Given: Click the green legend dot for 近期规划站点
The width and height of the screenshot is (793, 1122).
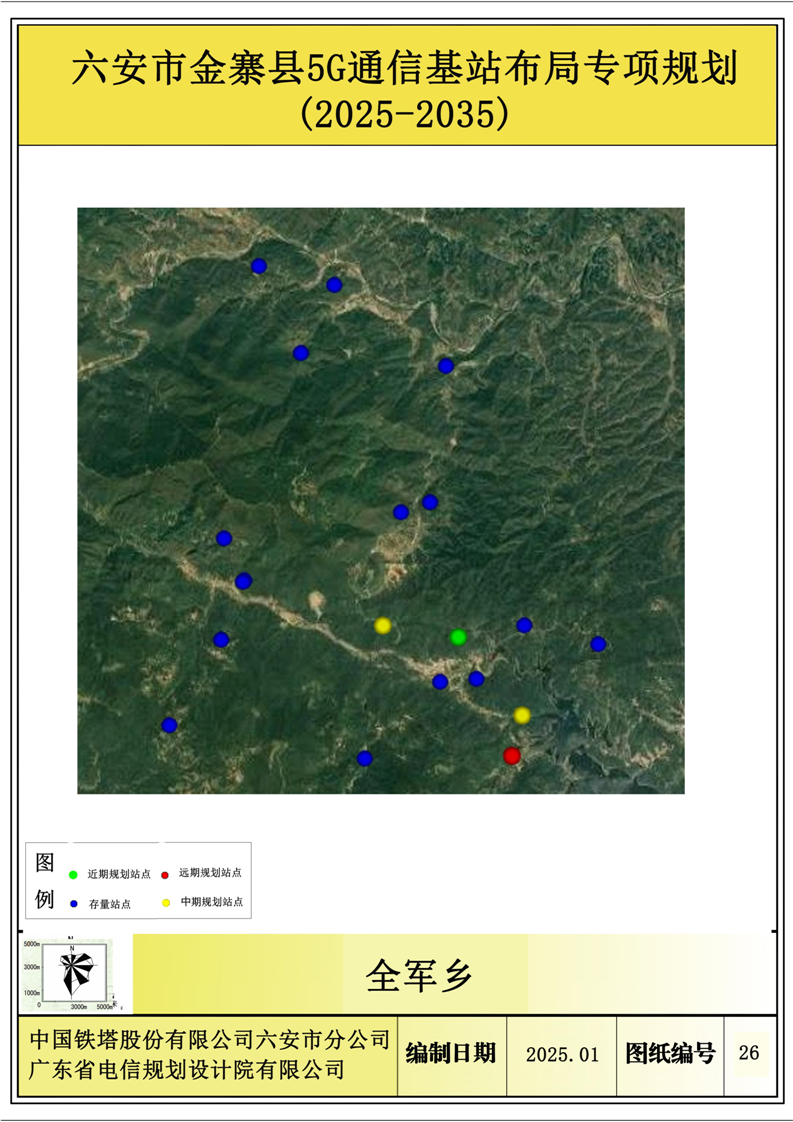Looking at the screenshot, I should pos(73,874).
